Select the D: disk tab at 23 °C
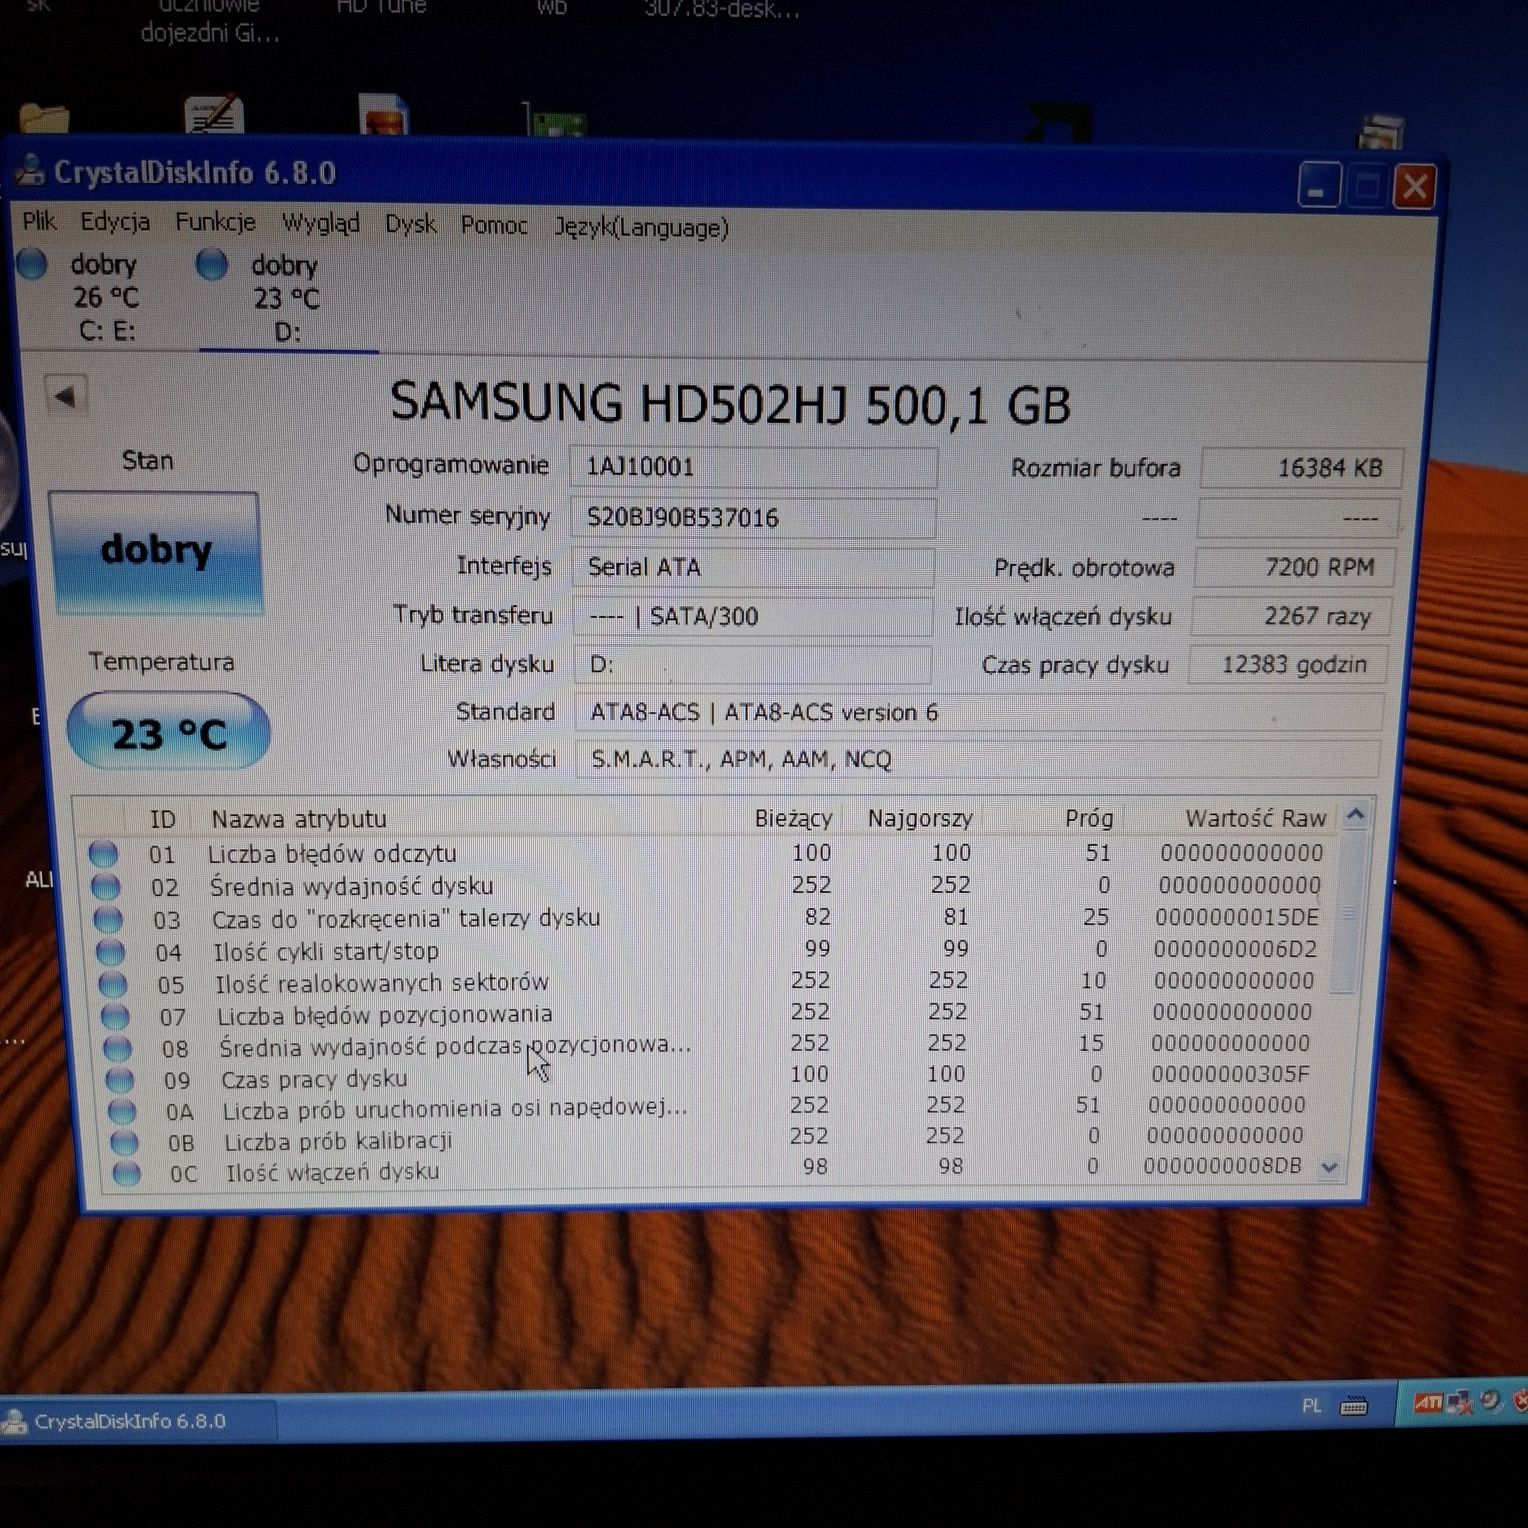This screenshot has height=1528, width=1528. [x=286, y=298]
